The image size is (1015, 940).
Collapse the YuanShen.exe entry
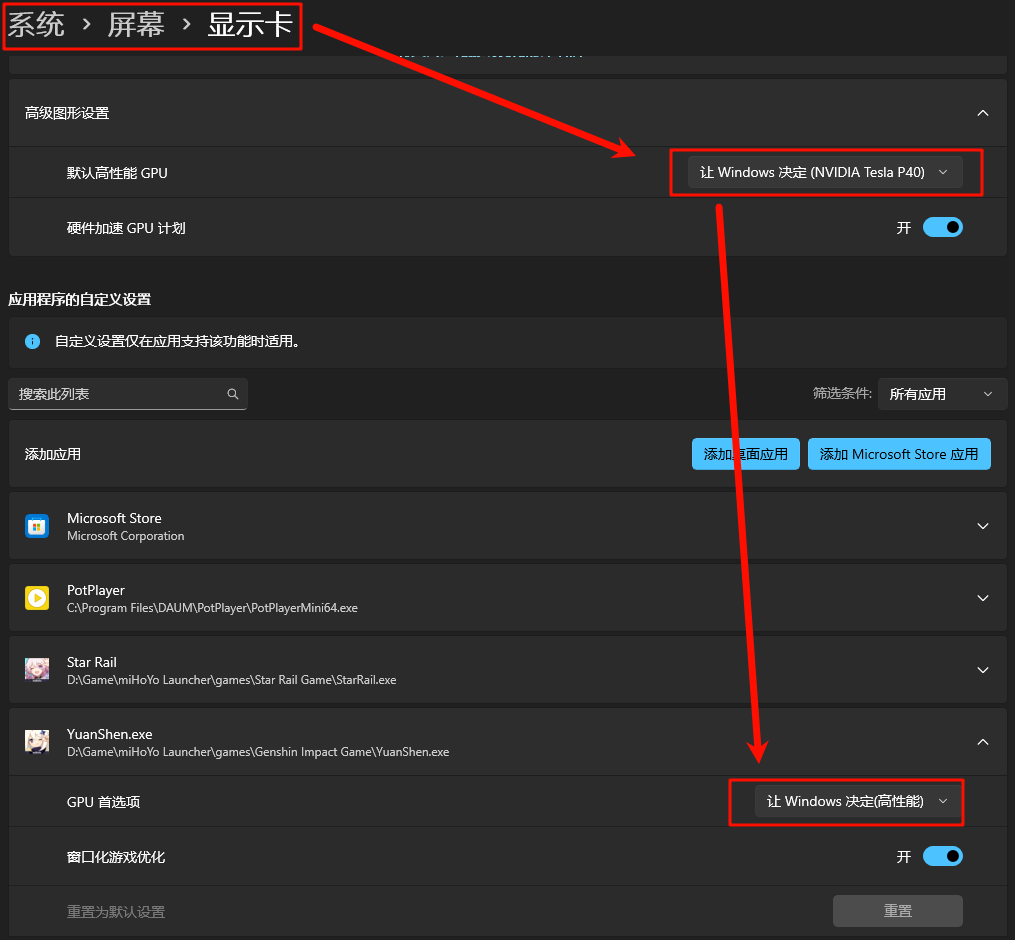pos(982,742)
